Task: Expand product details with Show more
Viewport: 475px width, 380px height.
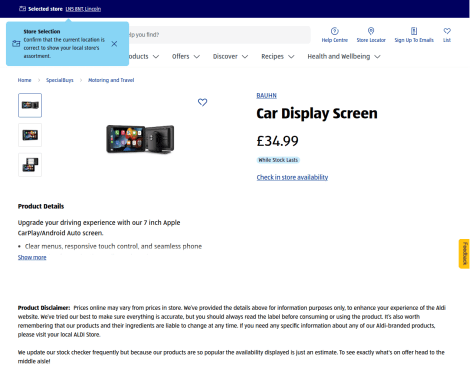Action: [x=32, y=257]
